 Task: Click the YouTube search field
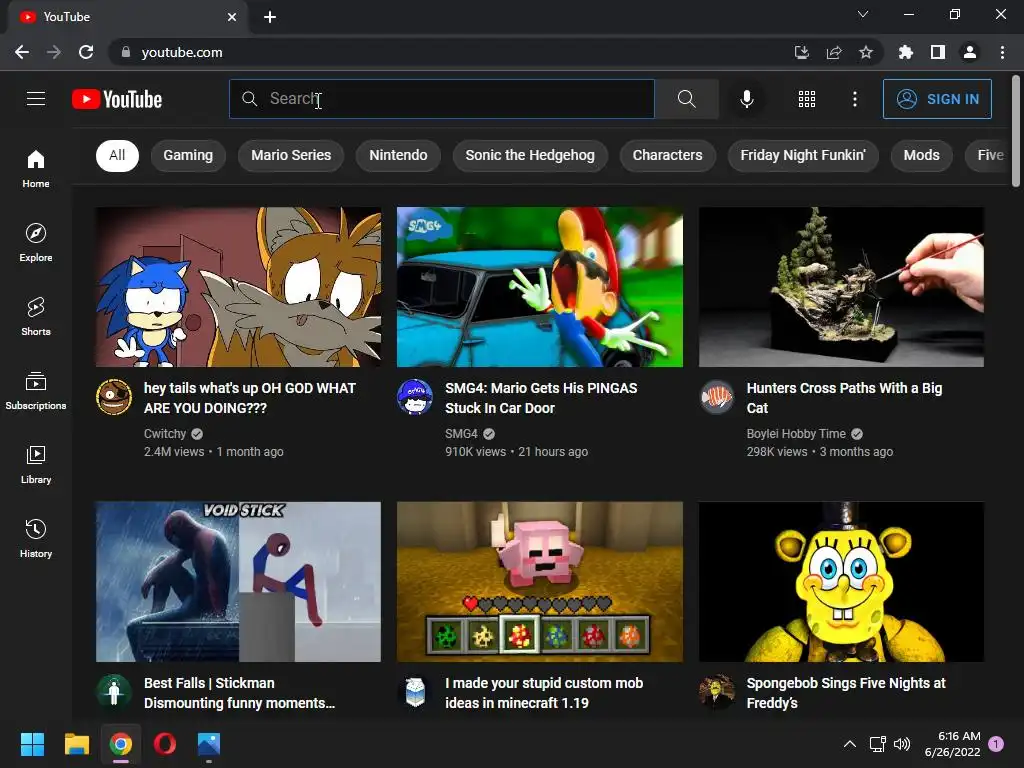point(442,99)
